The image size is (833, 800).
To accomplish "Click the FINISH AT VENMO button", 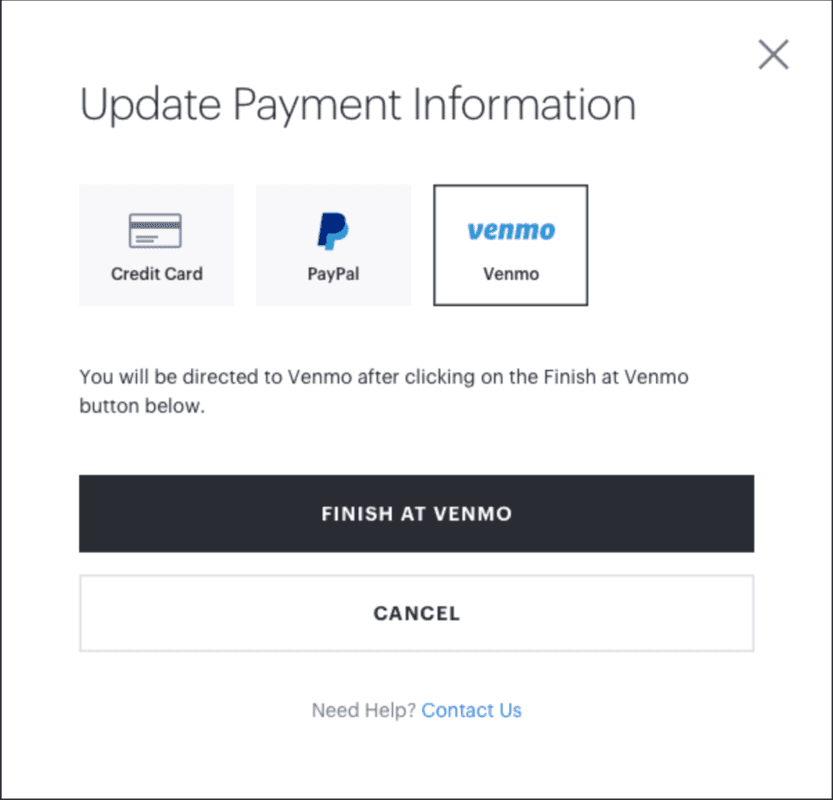I will [x=416, y=514].
